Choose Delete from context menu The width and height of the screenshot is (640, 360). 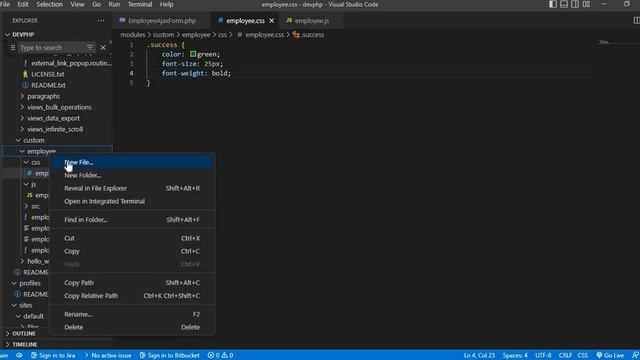click(x=132, y=327)
